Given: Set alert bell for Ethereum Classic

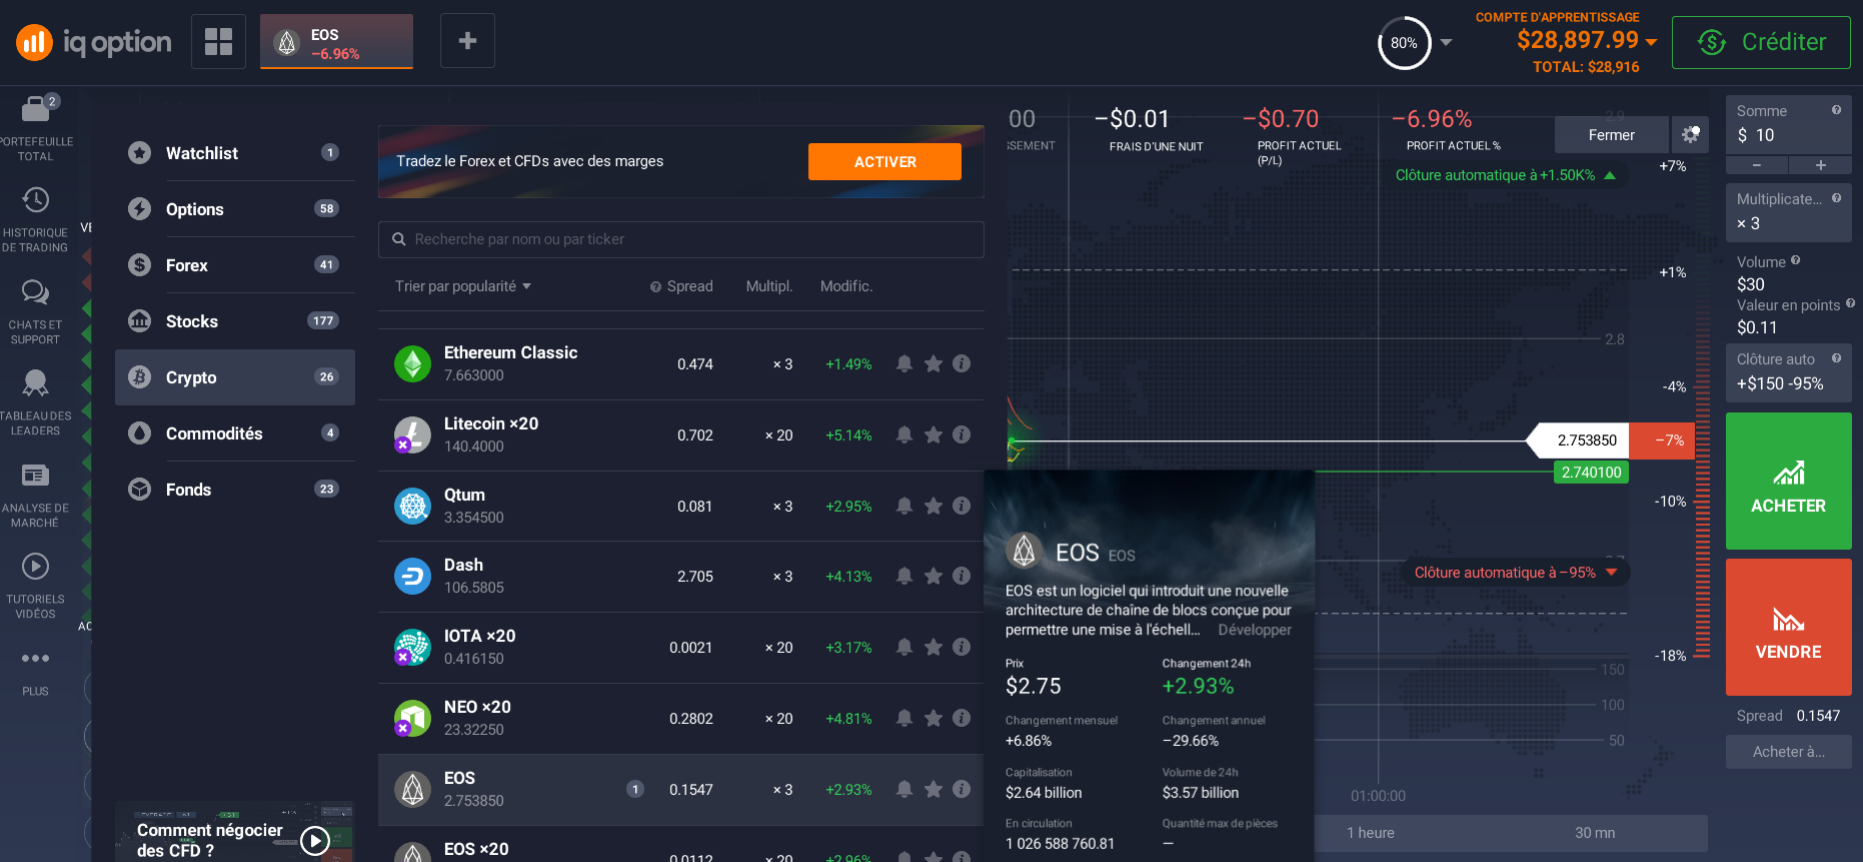Looking at the screenshot, I should (904, 364).
